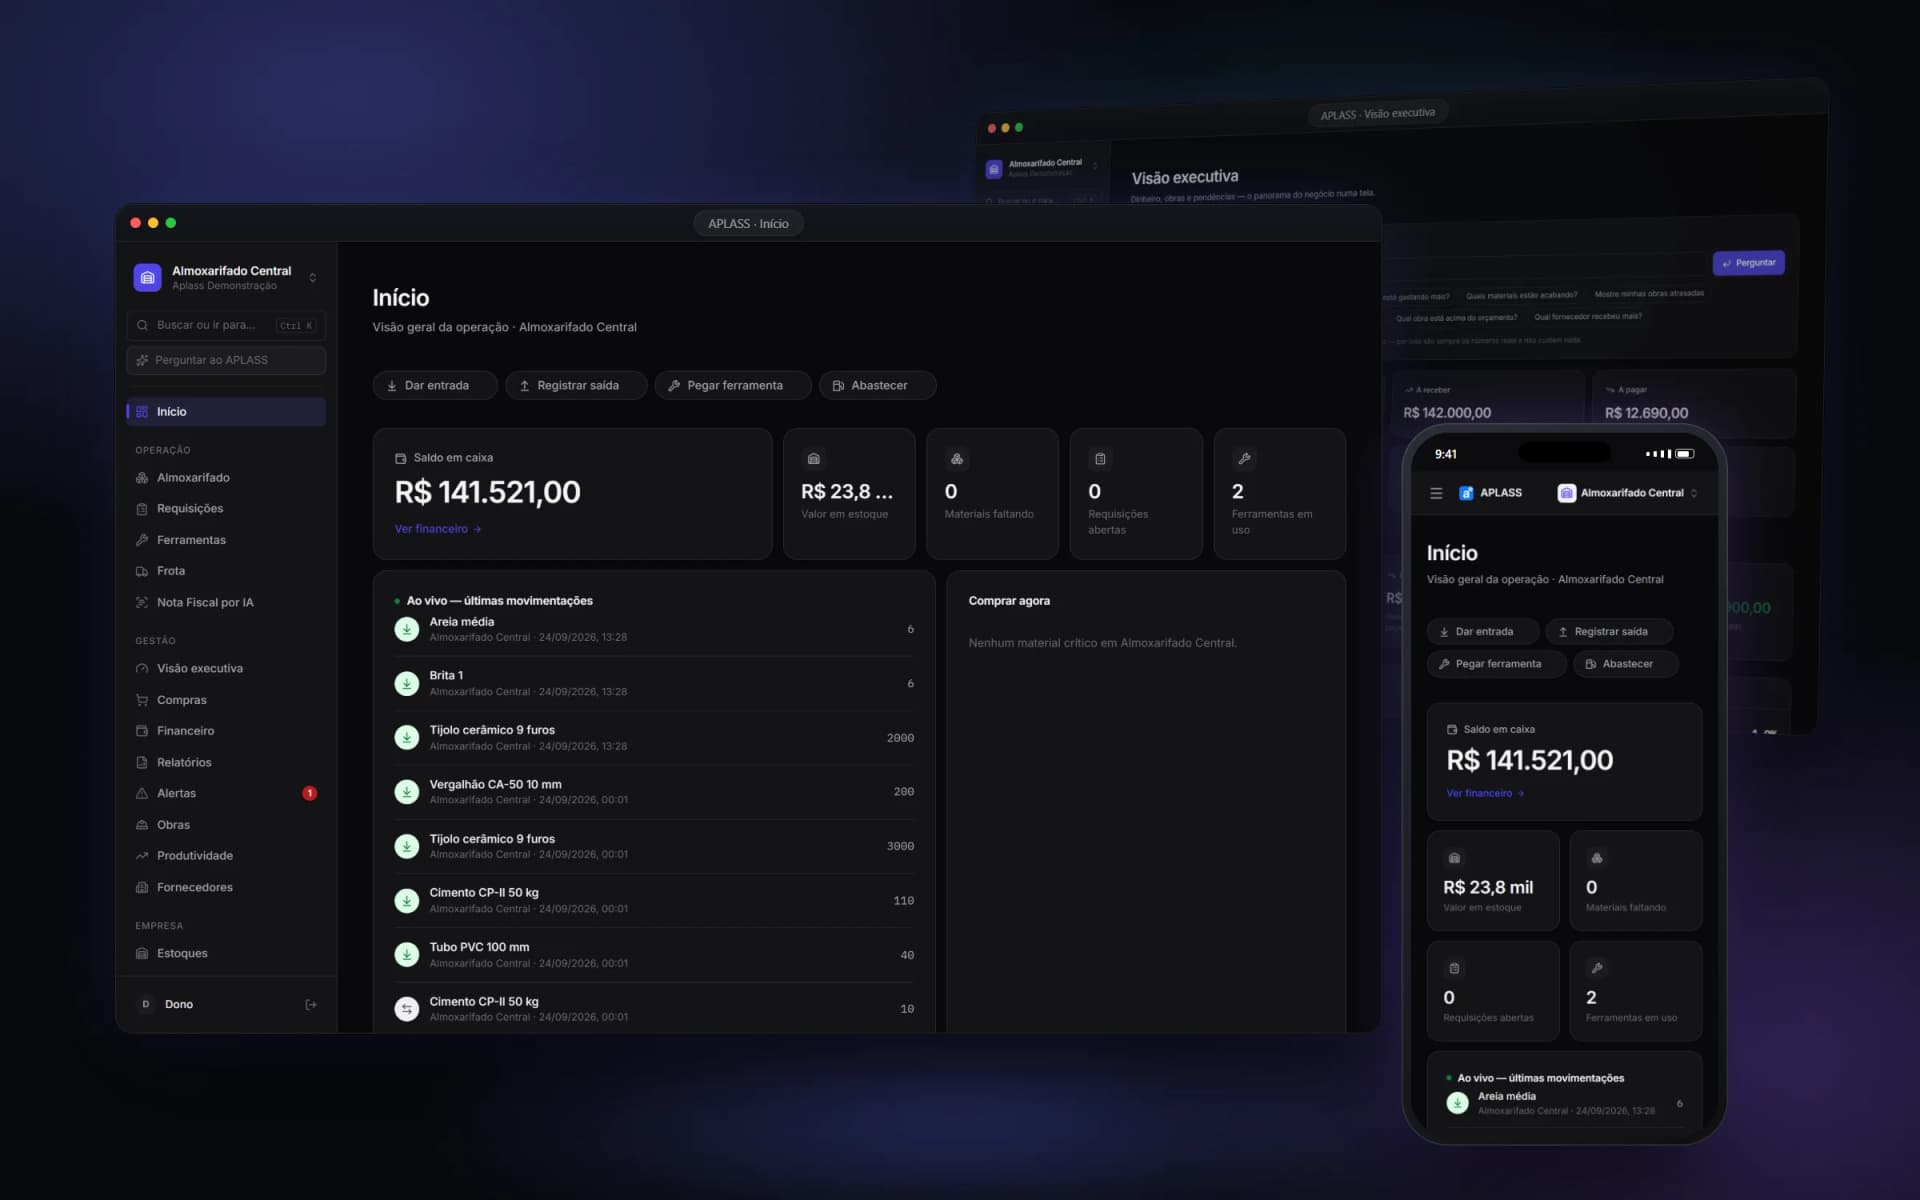This screenshot has width=1920, height=1200.
Task: Click the Financeiro wallet icon
Action: coord(142,731)
